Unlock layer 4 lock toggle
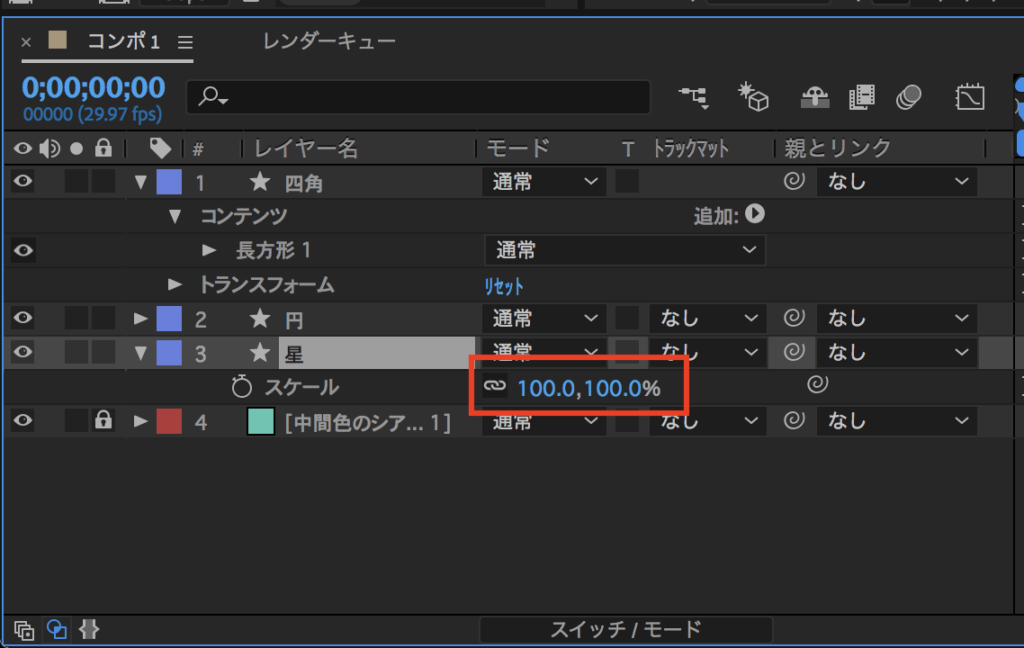This screenshot has height=648, width=1024. 103,419
